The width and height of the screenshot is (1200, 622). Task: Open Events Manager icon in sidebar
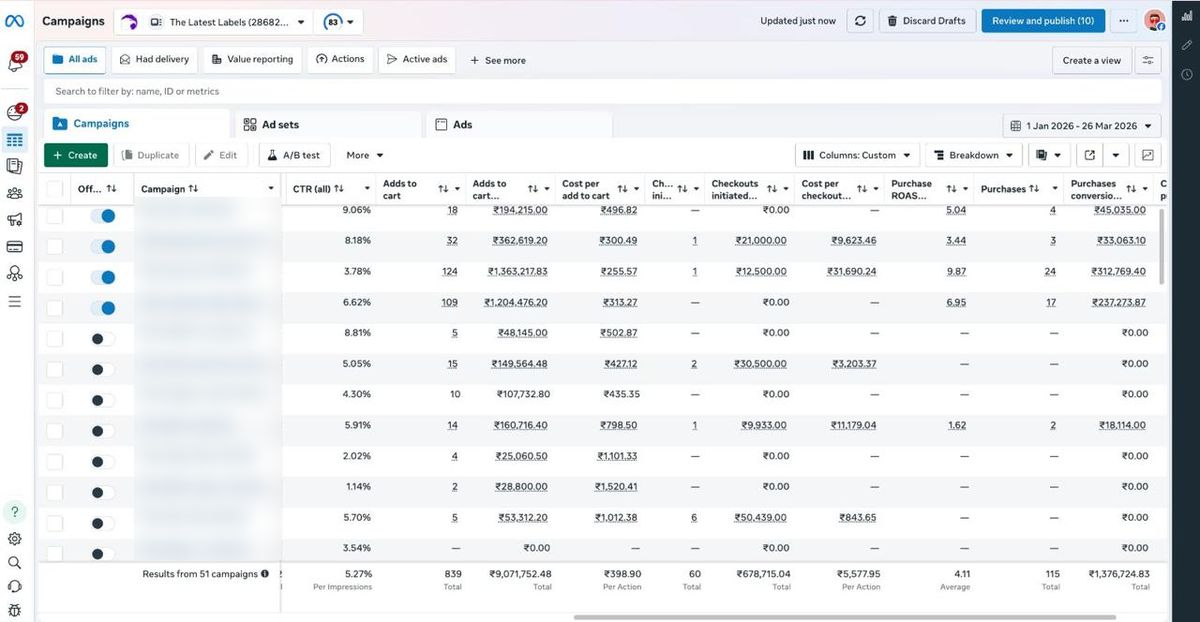[x=14, y=273]
